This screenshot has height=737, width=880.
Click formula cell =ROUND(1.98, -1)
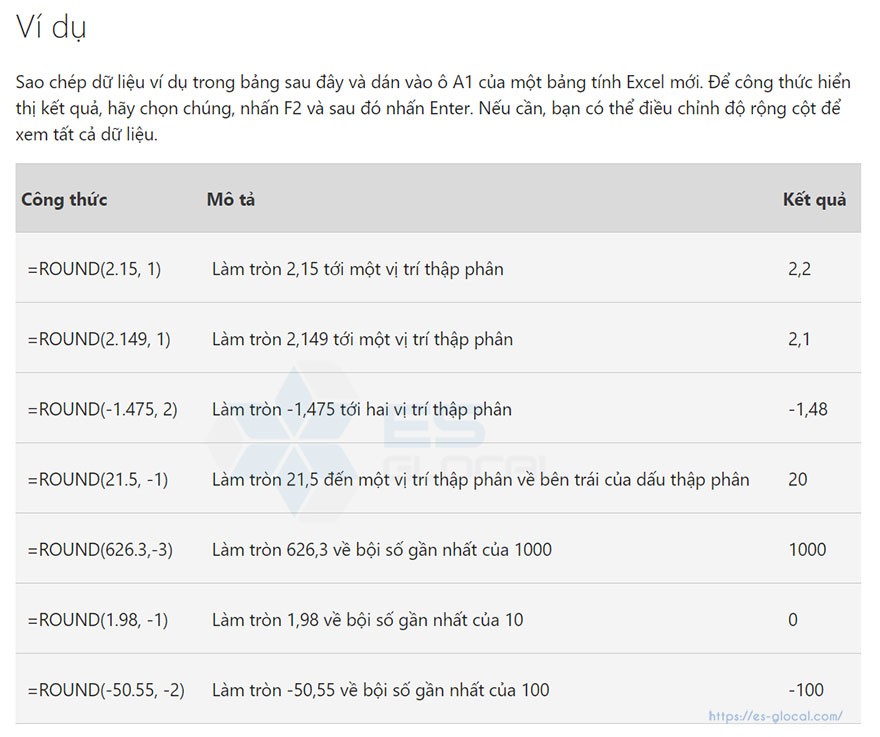tap(98, 620)
